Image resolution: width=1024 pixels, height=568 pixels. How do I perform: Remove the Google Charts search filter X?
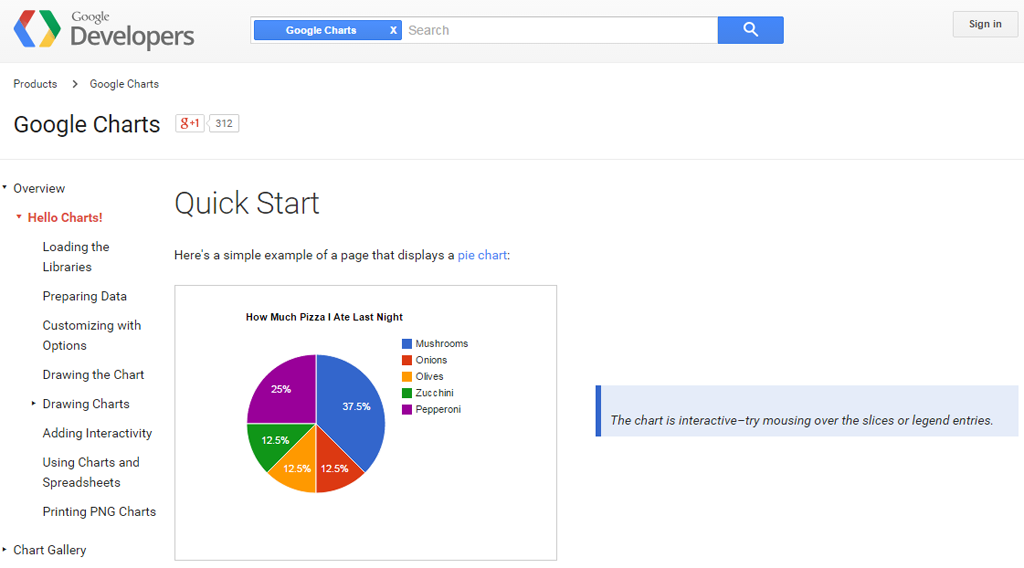[393, 30]
